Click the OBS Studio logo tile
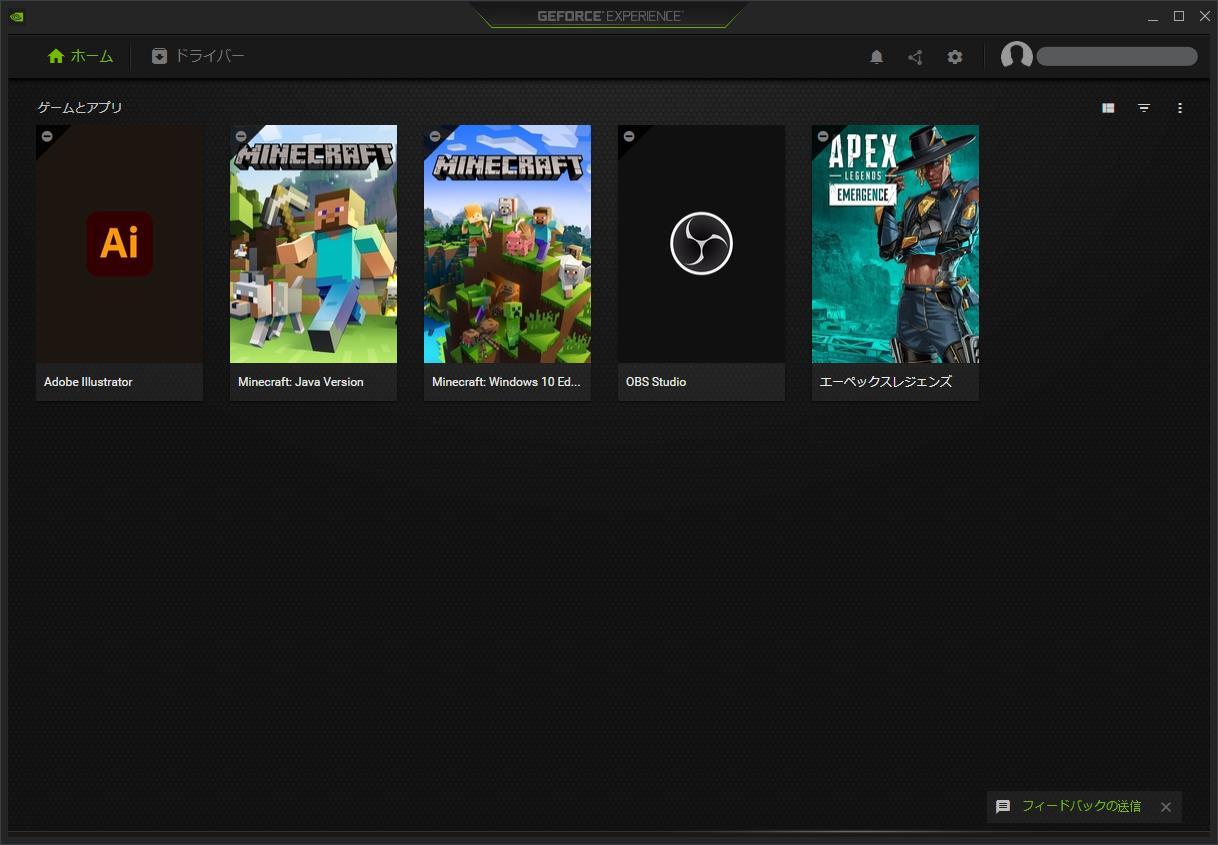 click(701, 244)
